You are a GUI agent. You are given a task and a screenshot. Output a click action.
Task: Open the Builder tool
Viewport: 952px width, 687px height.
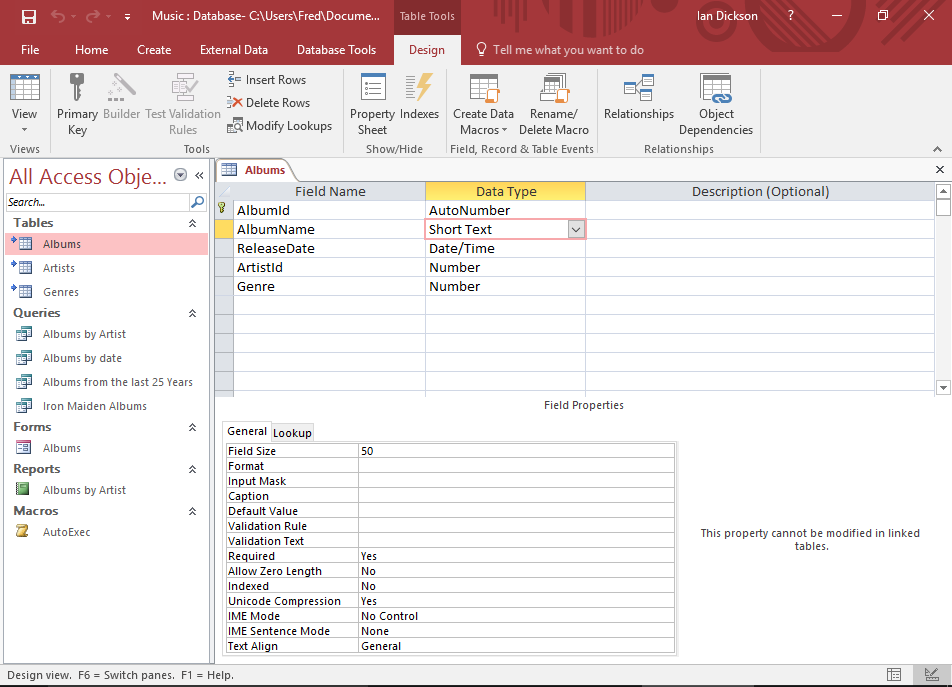(x=121, y=98)
